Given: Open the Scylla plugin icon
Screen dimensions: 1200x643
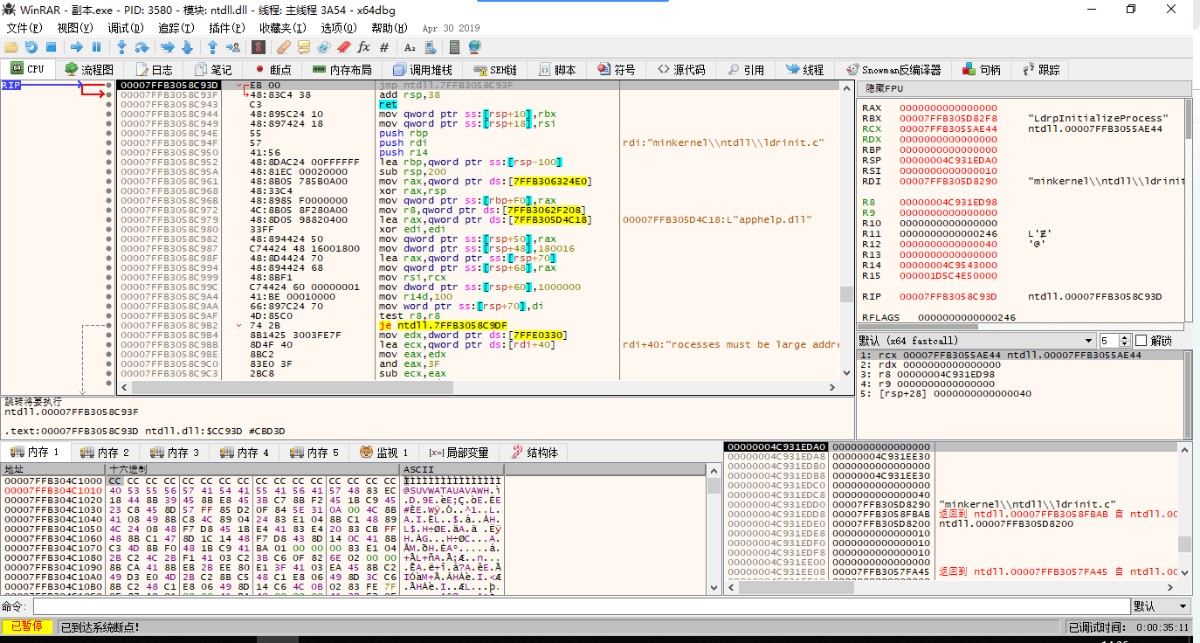Looking at the screenshot, I should click(258, 47).
